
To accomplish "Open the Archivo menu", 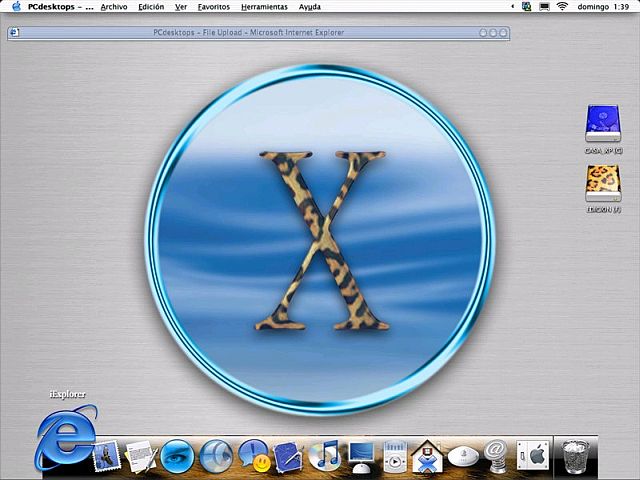I will (x=114, y=6).
